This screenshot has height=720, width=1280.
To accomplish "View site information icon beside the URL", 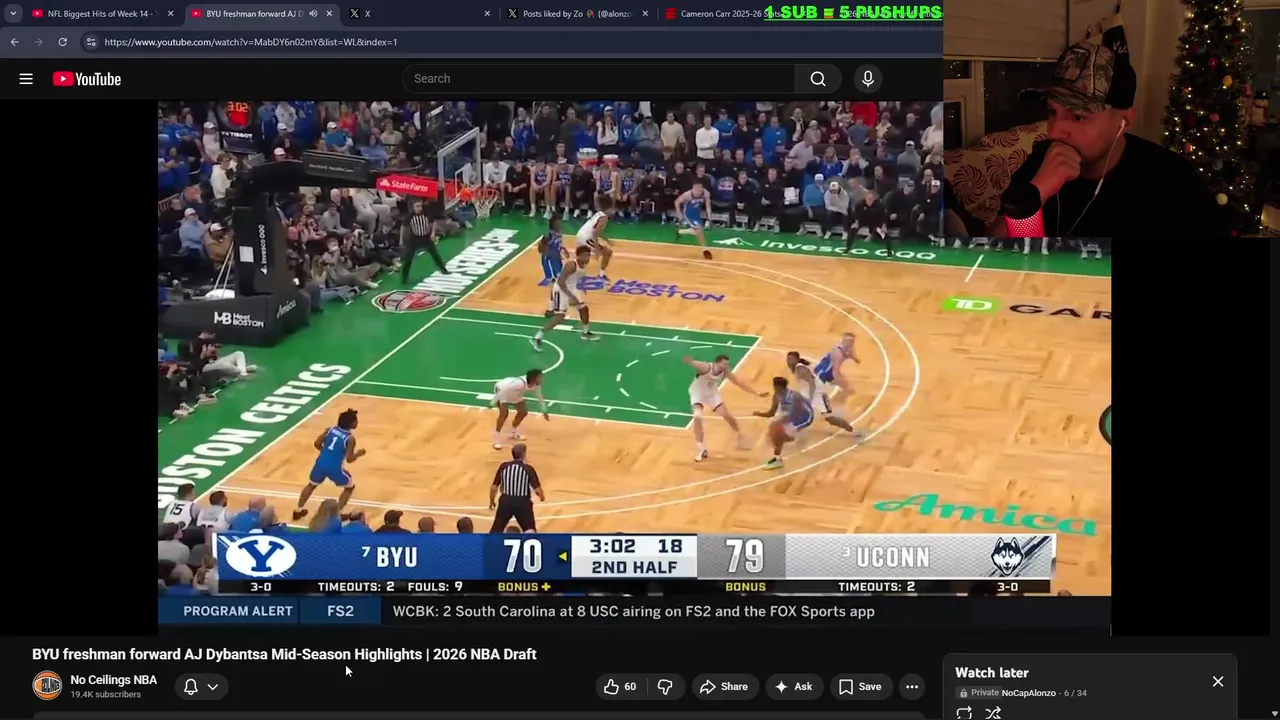I will pyautogui.click(x=91, y=42).
